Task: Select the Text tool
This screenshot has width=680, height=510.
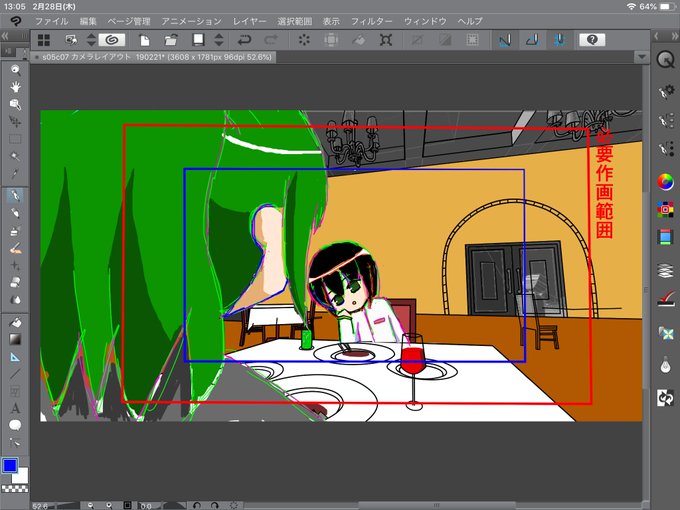Action: click(x=15, y=408)
